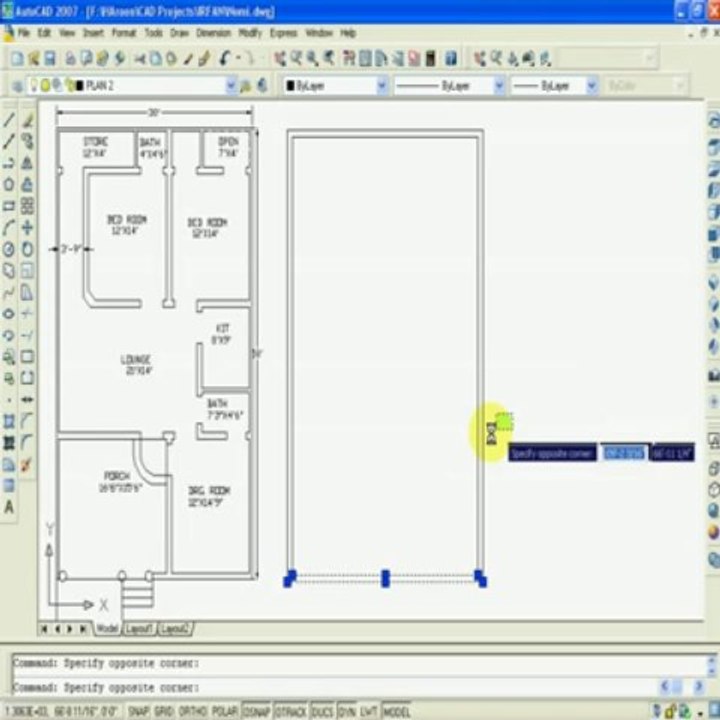The height and width of the screenshot is (720, 720).
Task: Open the Dimension menu
Action: pyautogui.click(x=214, y=33)
